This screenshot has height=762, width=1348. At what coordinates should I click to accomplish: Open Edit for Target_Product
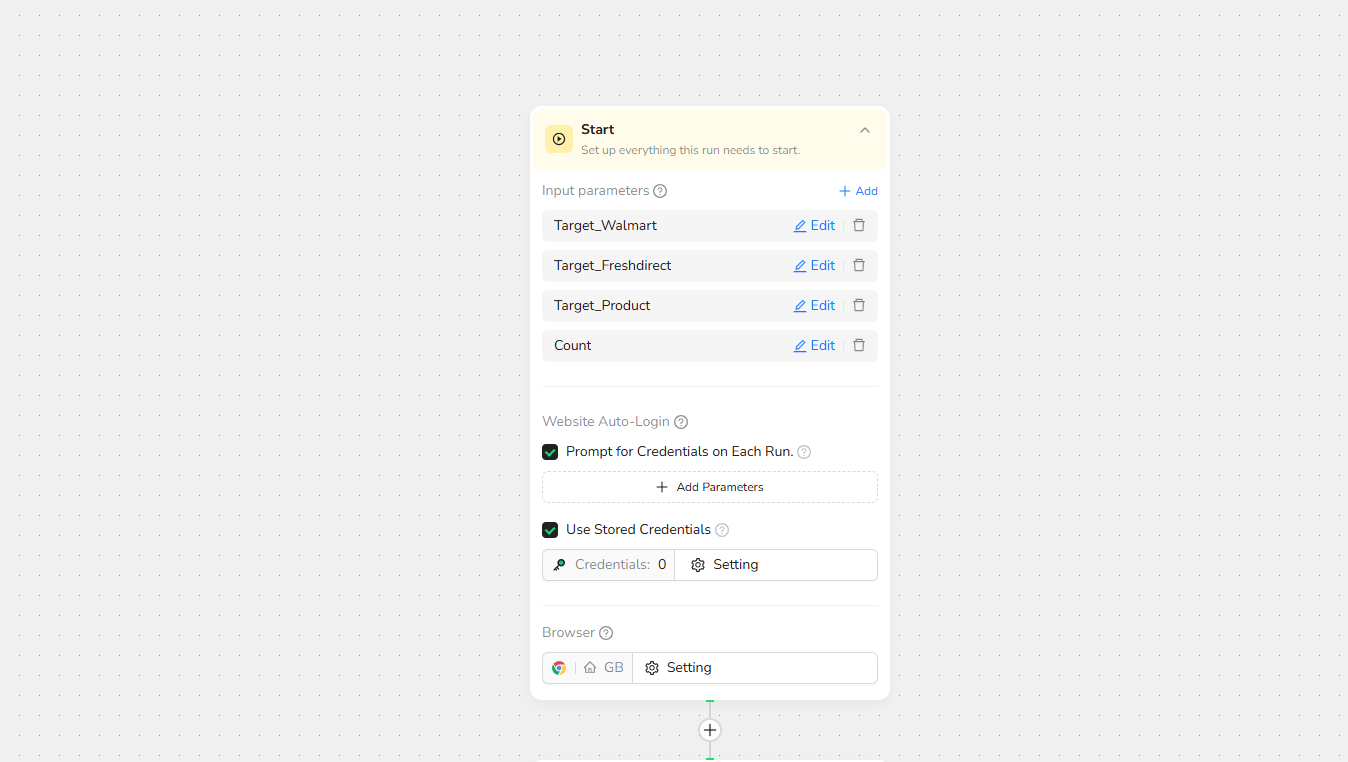click(814, 306)
